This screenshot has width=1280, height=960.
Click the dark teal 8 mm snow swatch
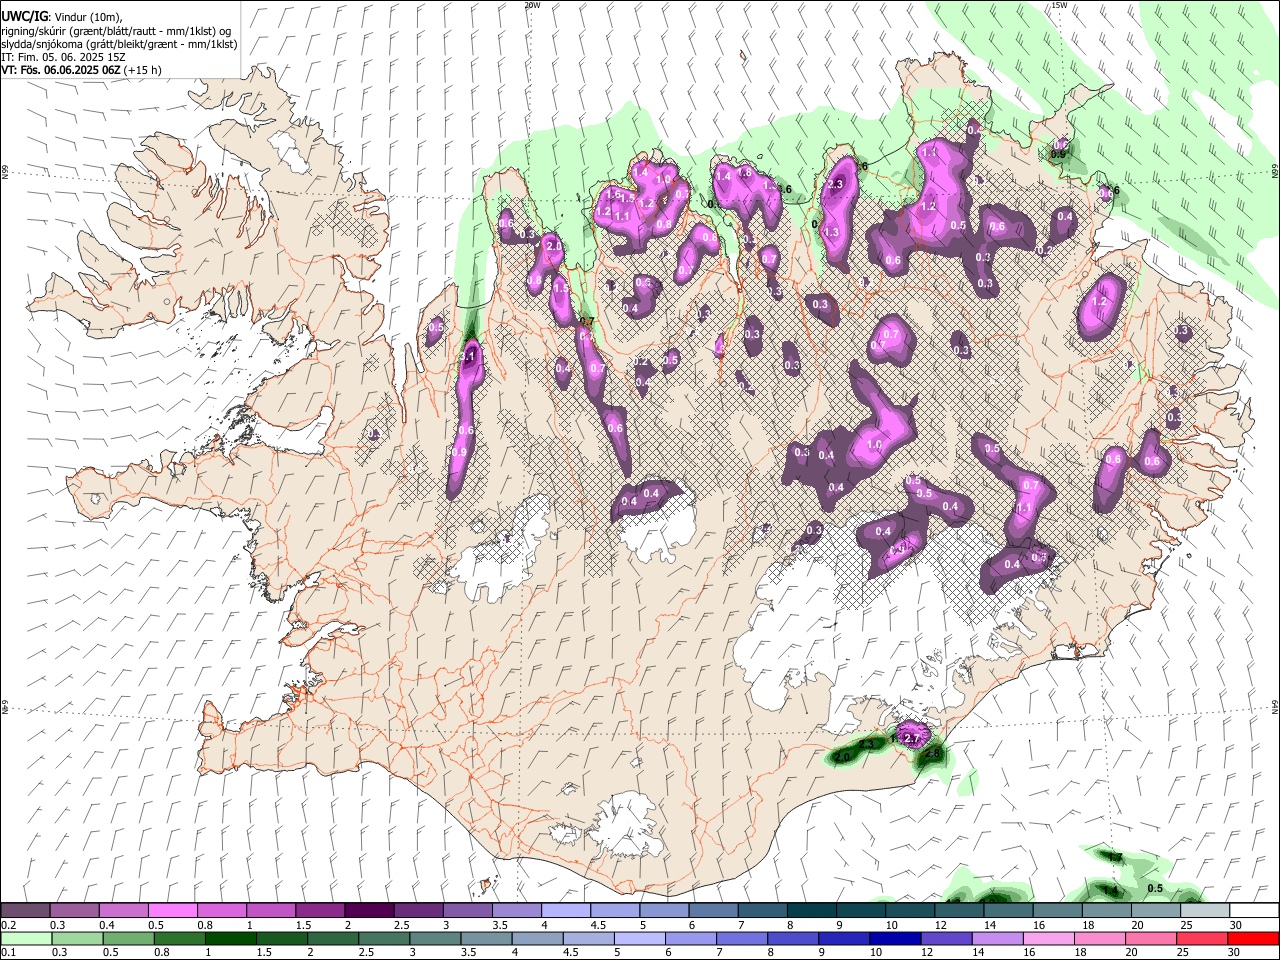(810, 910)
